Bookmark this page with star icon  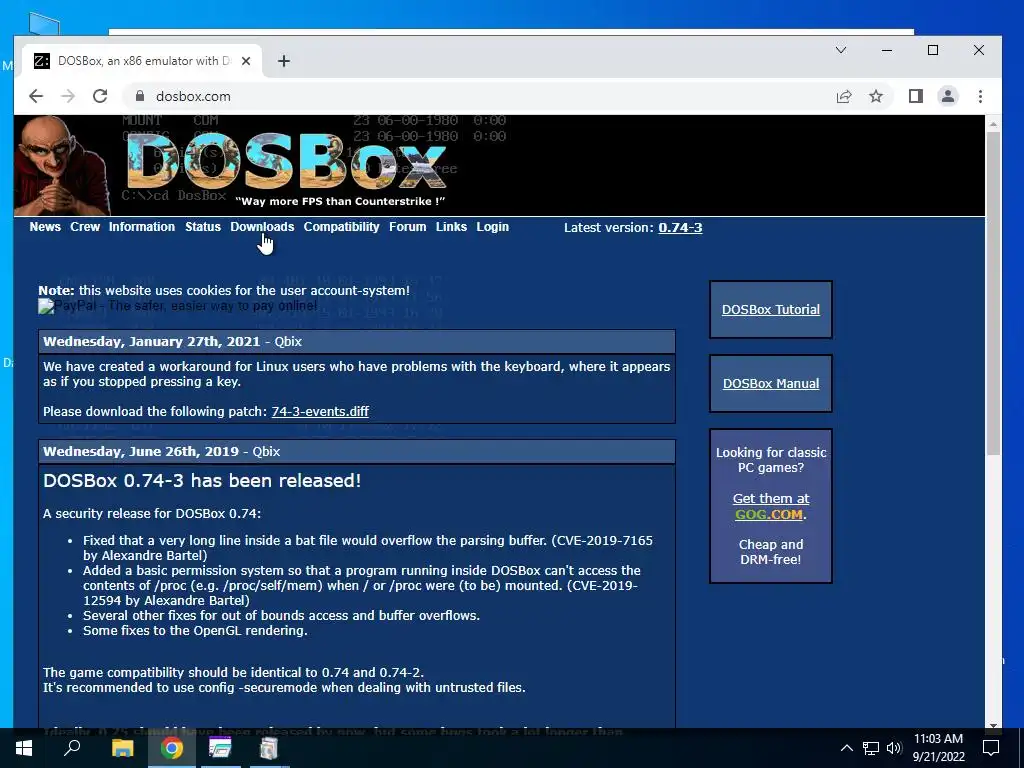click(876, 97)
